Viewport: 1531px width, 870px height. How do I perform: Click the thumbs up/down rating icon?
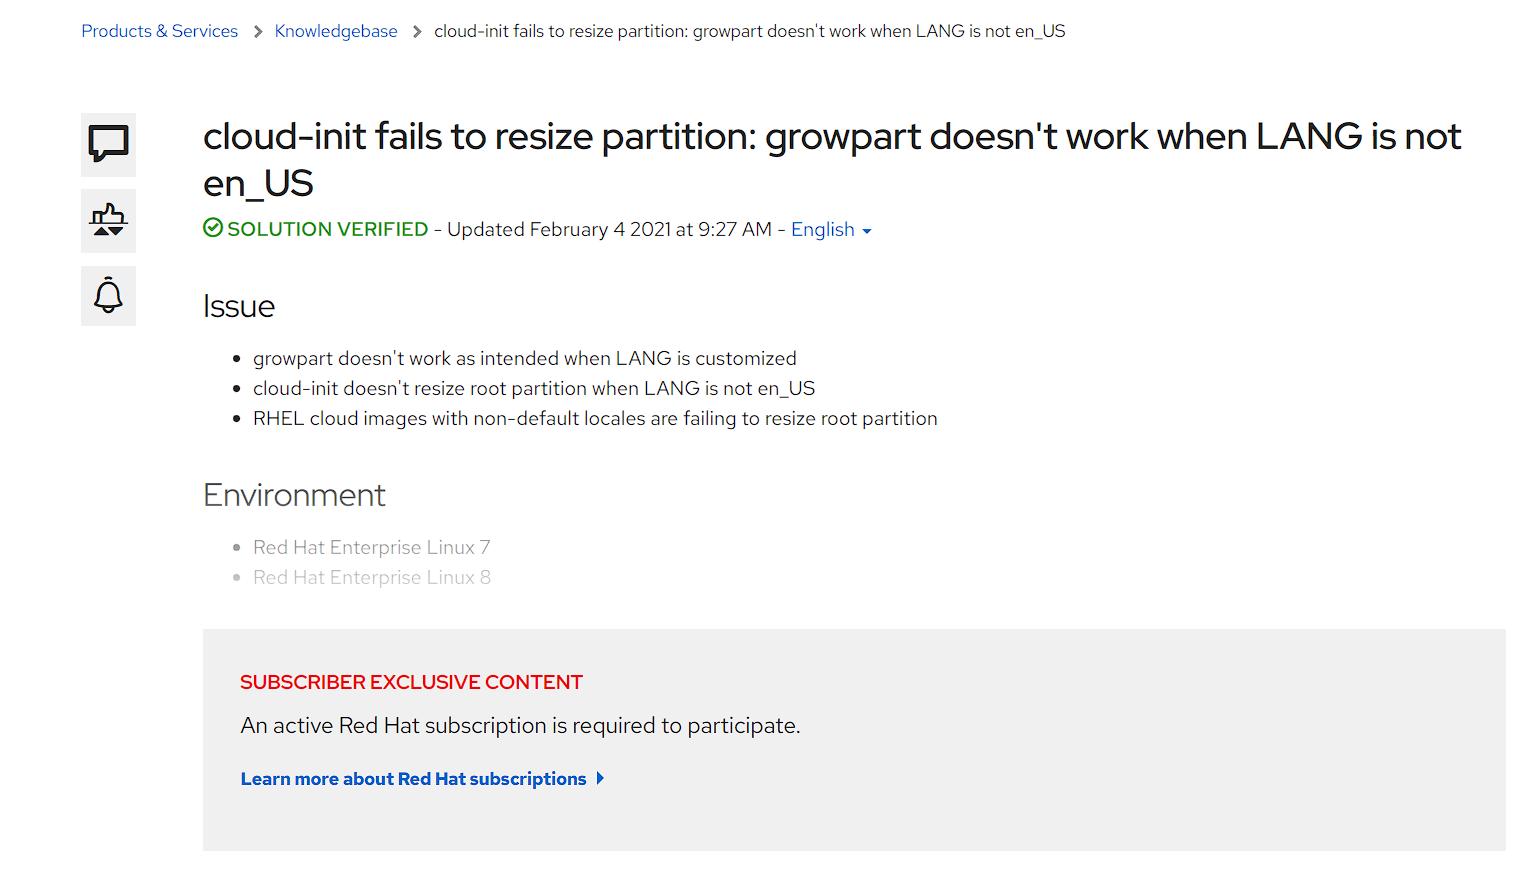tap(108, 220)
